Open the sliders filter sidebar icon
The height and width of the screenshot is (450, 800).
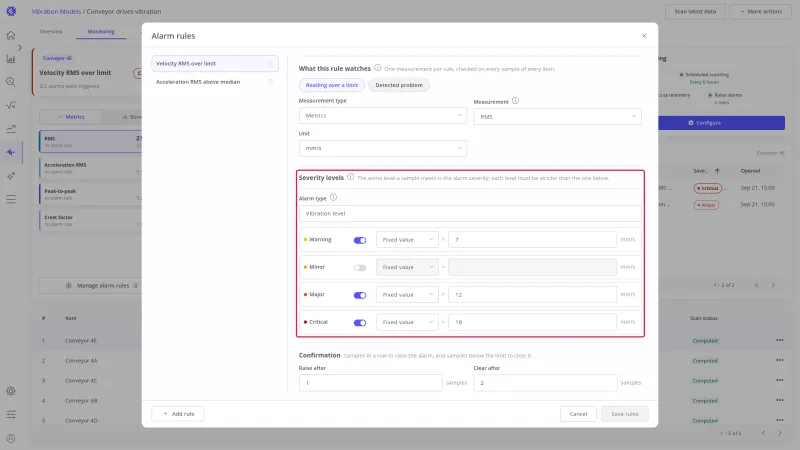click(x=11, y=414)
